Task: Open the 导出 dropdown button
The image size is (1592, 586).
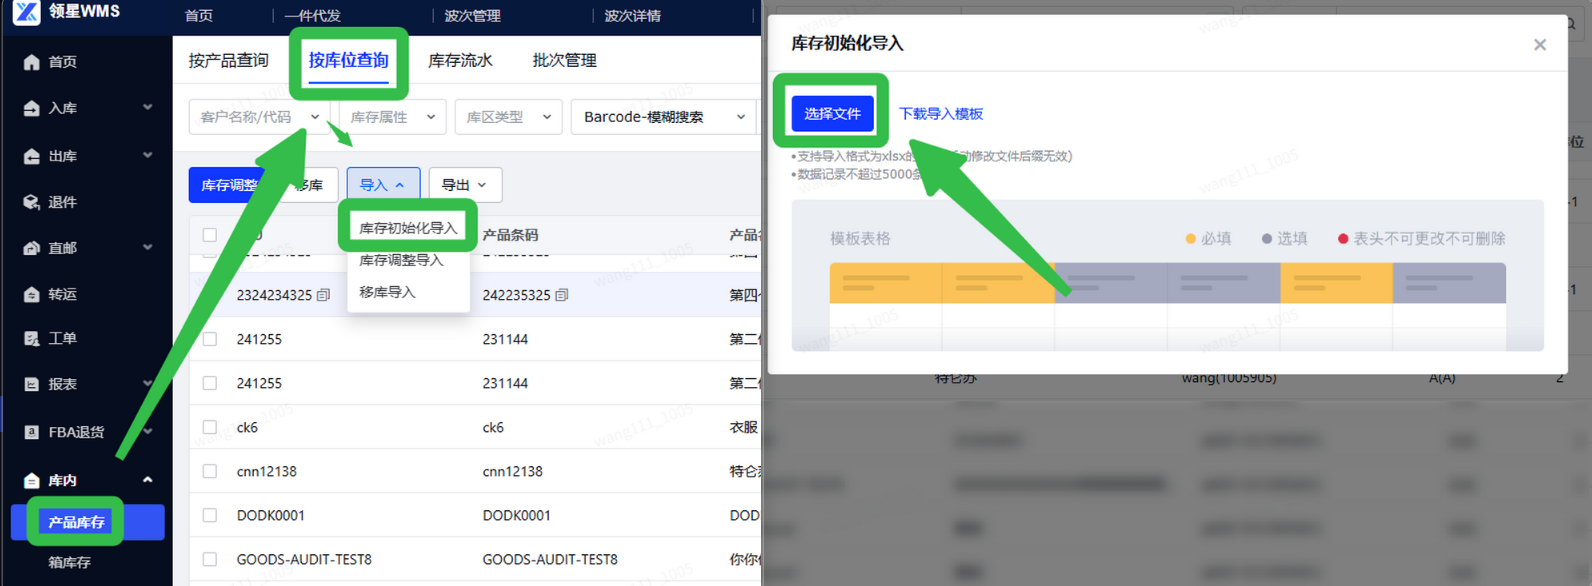Action: coord(465,185)
